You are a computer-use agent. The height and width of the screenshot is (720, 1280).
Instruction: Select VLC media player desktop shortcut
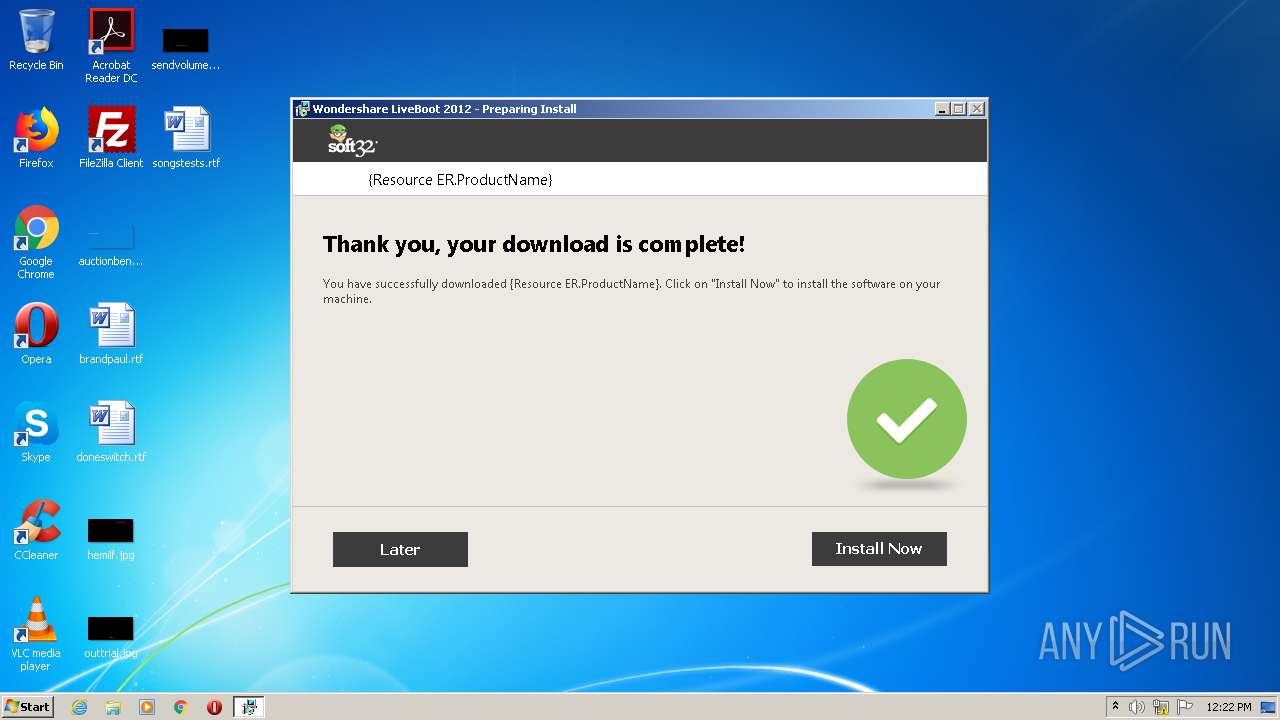tap(36, 634)
